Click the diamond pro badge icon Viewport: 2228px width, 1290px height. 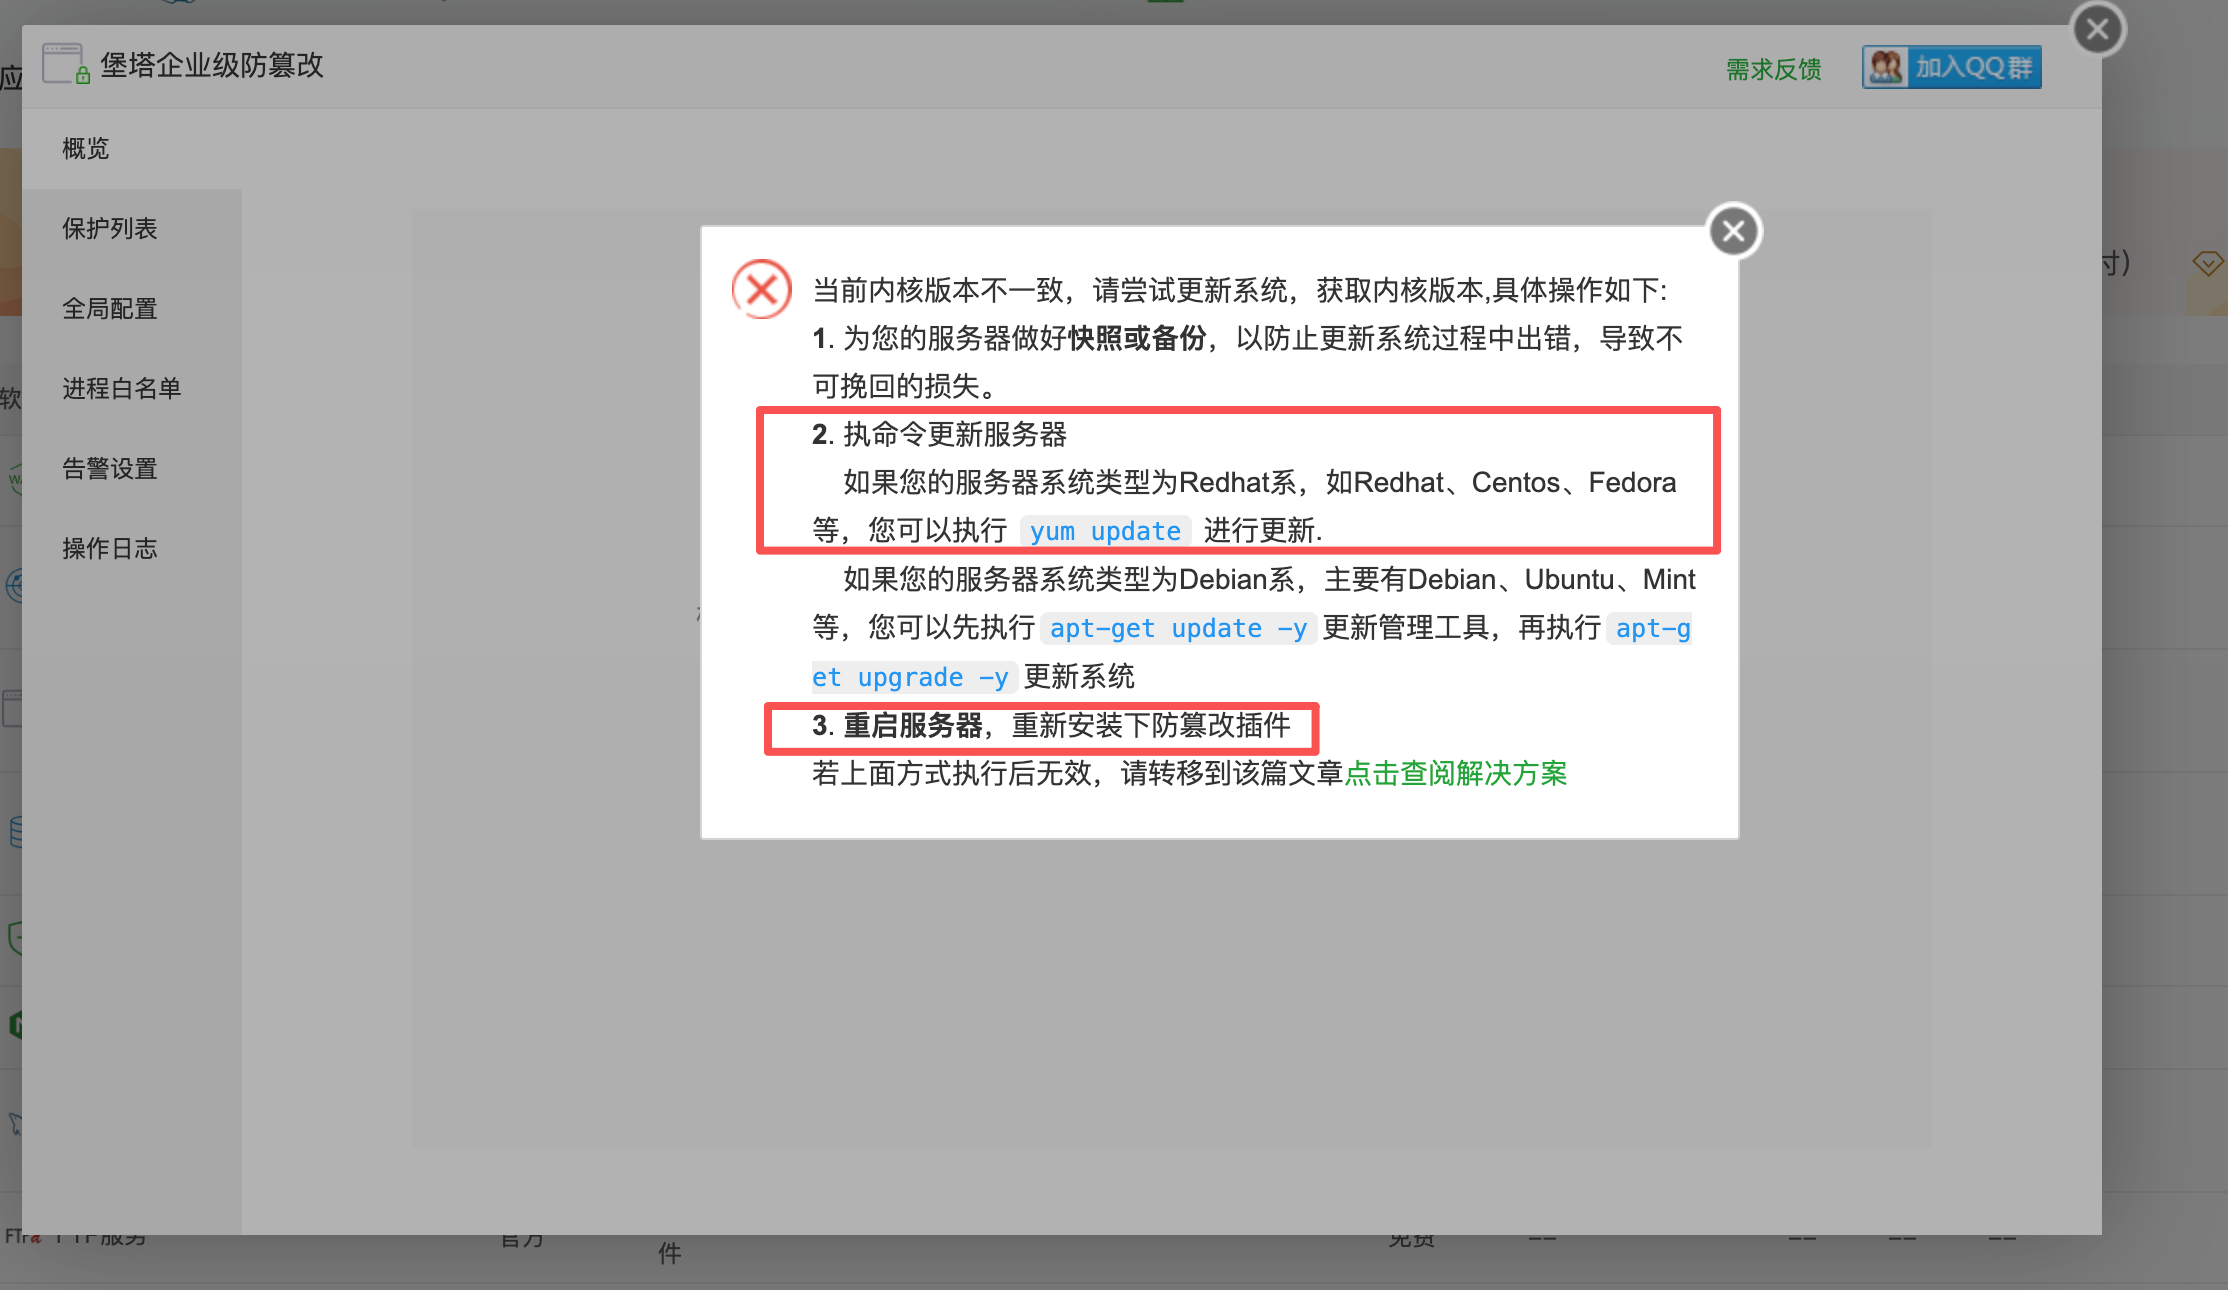2208,262
